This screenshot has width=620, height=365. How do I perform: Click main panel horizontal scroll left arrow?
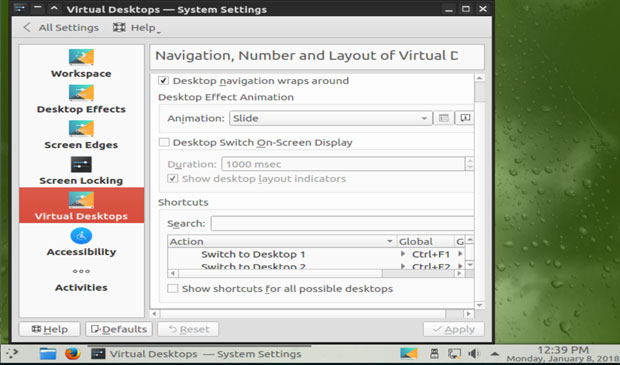click(x=155, y=314)
